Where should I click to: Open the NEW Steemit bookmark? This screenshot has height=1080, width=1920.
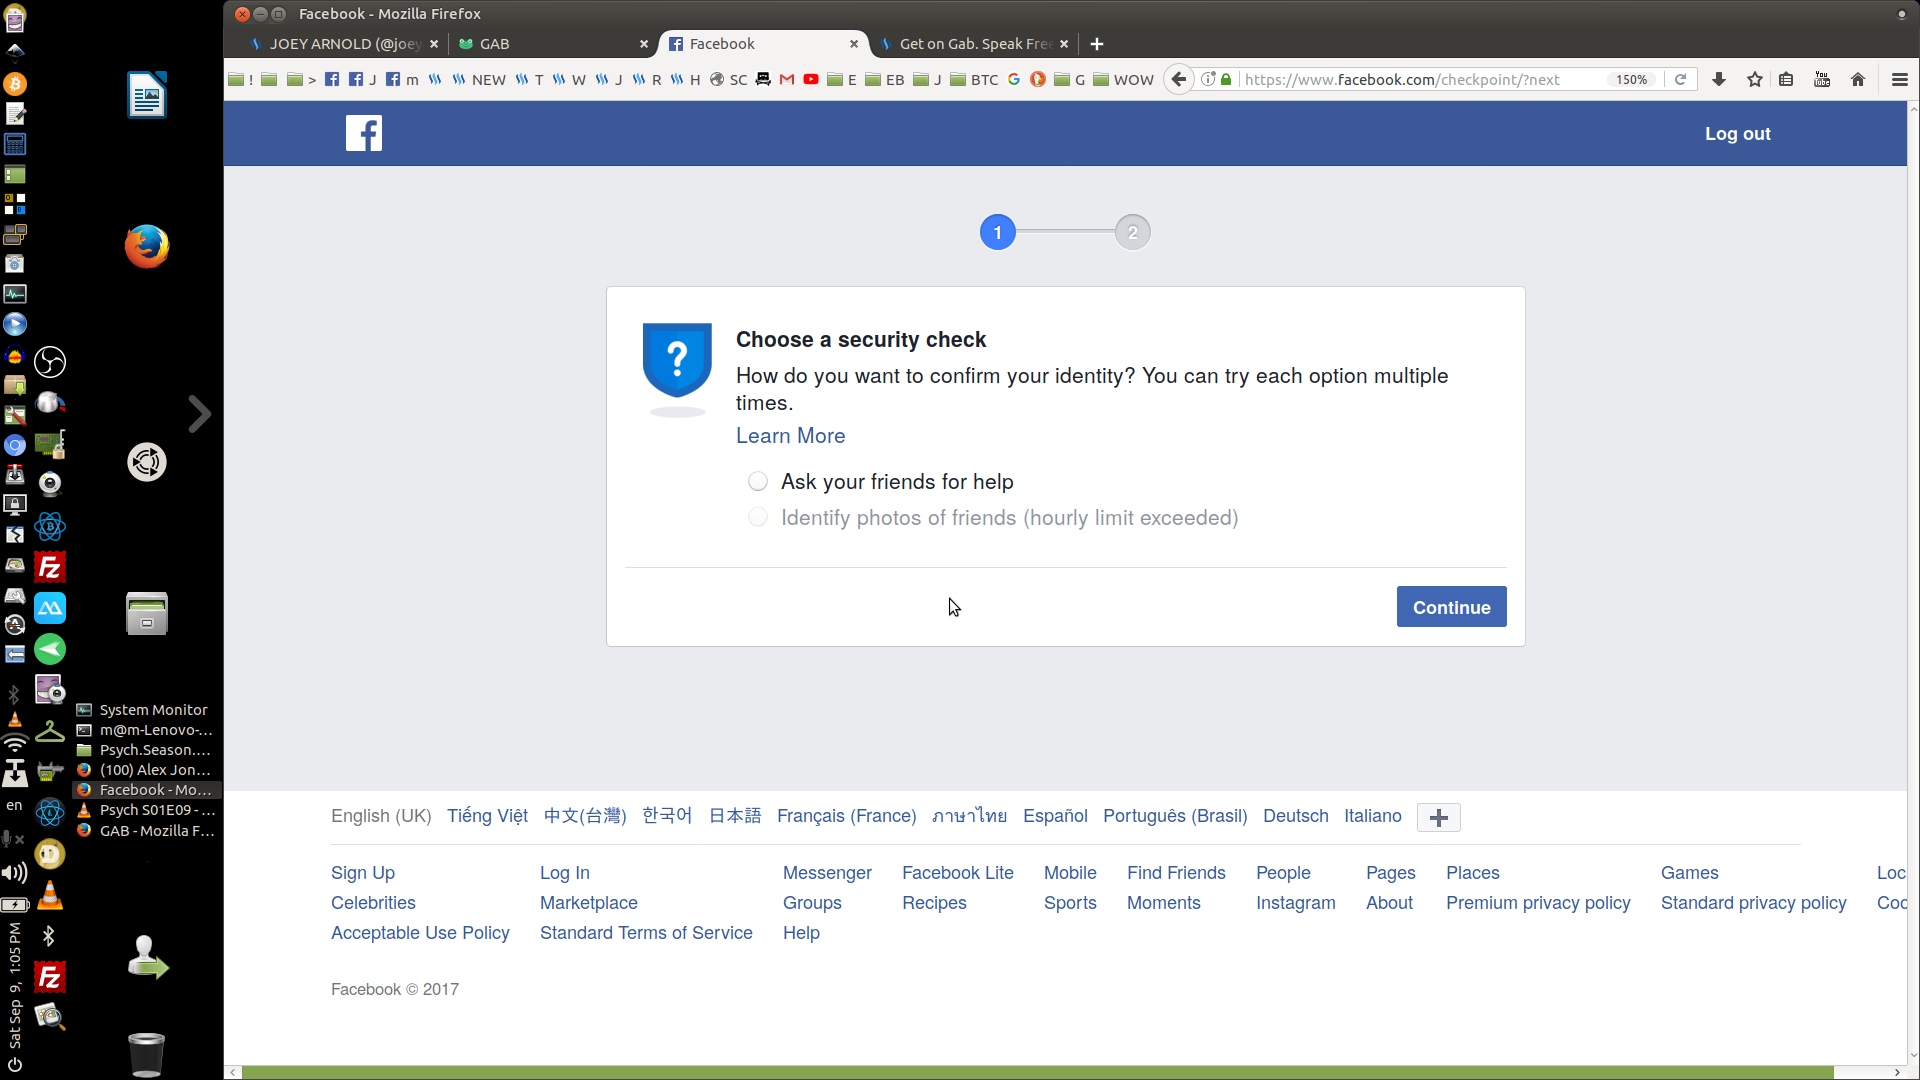[x=479, y=80]
